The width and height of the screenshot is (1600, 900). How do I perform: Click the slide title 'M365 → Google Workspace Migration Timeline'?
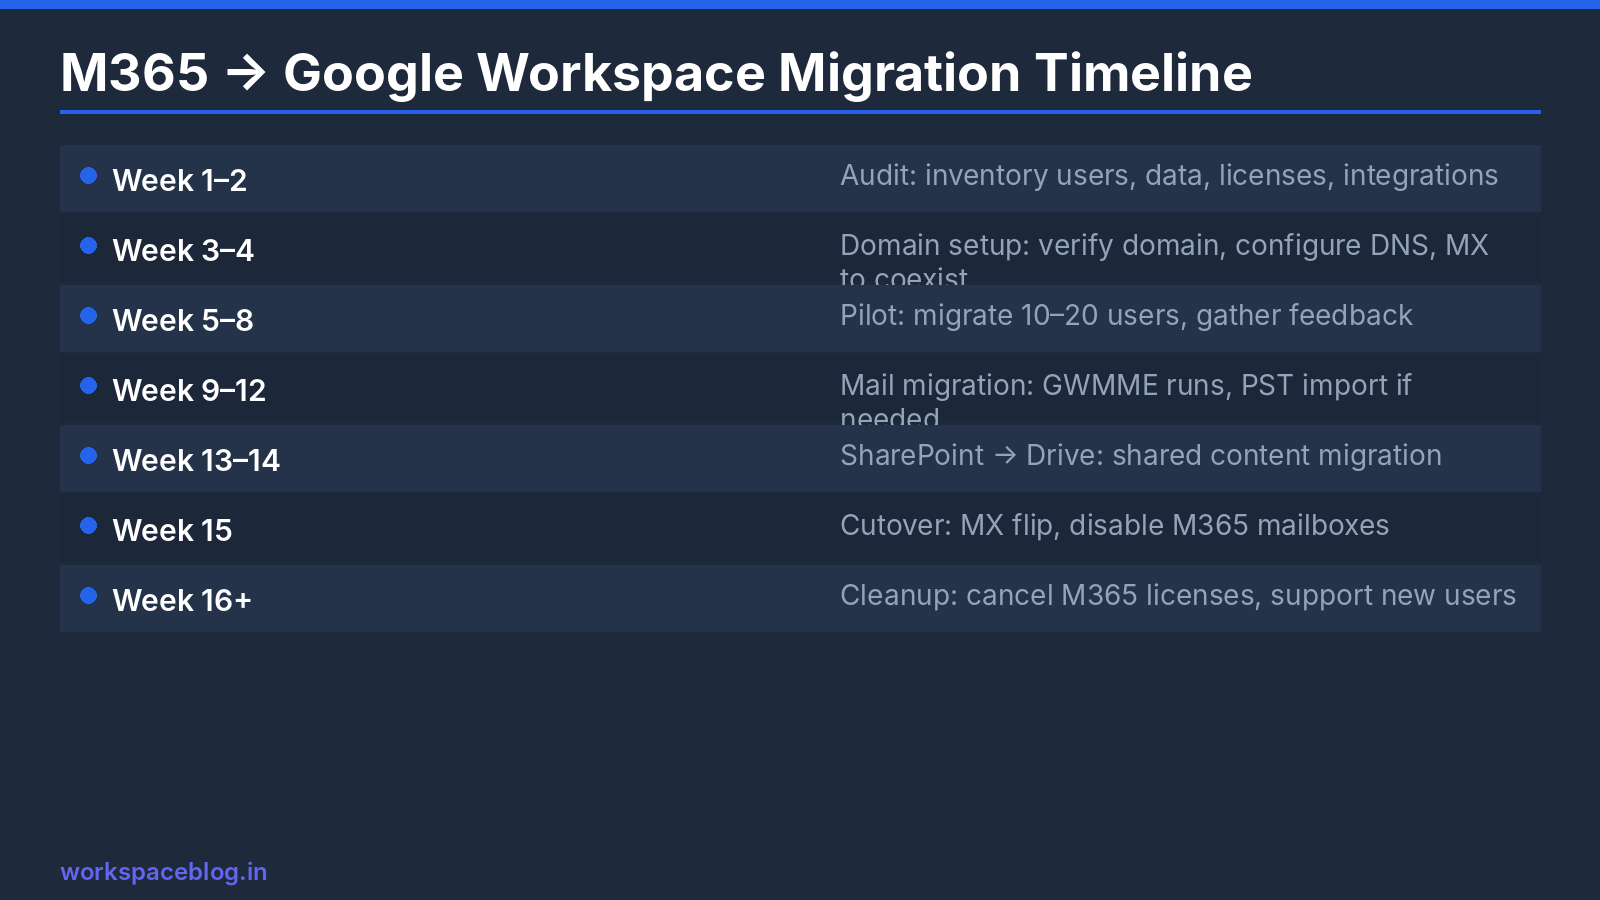coord(656,73)
